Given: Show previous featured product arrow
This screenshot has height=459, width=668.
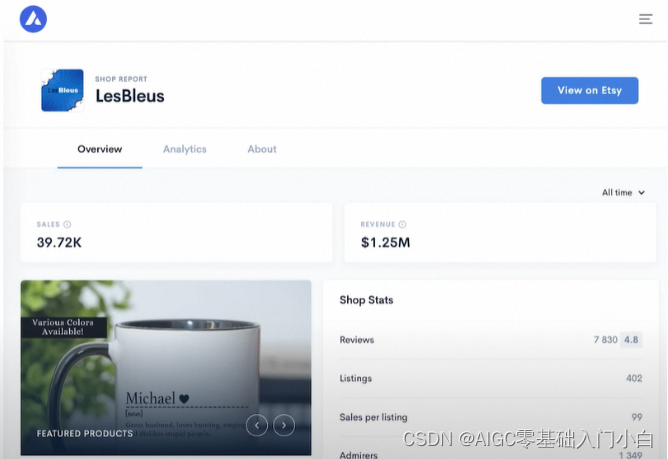Looking at the screenshot, I should coord(257,425).
